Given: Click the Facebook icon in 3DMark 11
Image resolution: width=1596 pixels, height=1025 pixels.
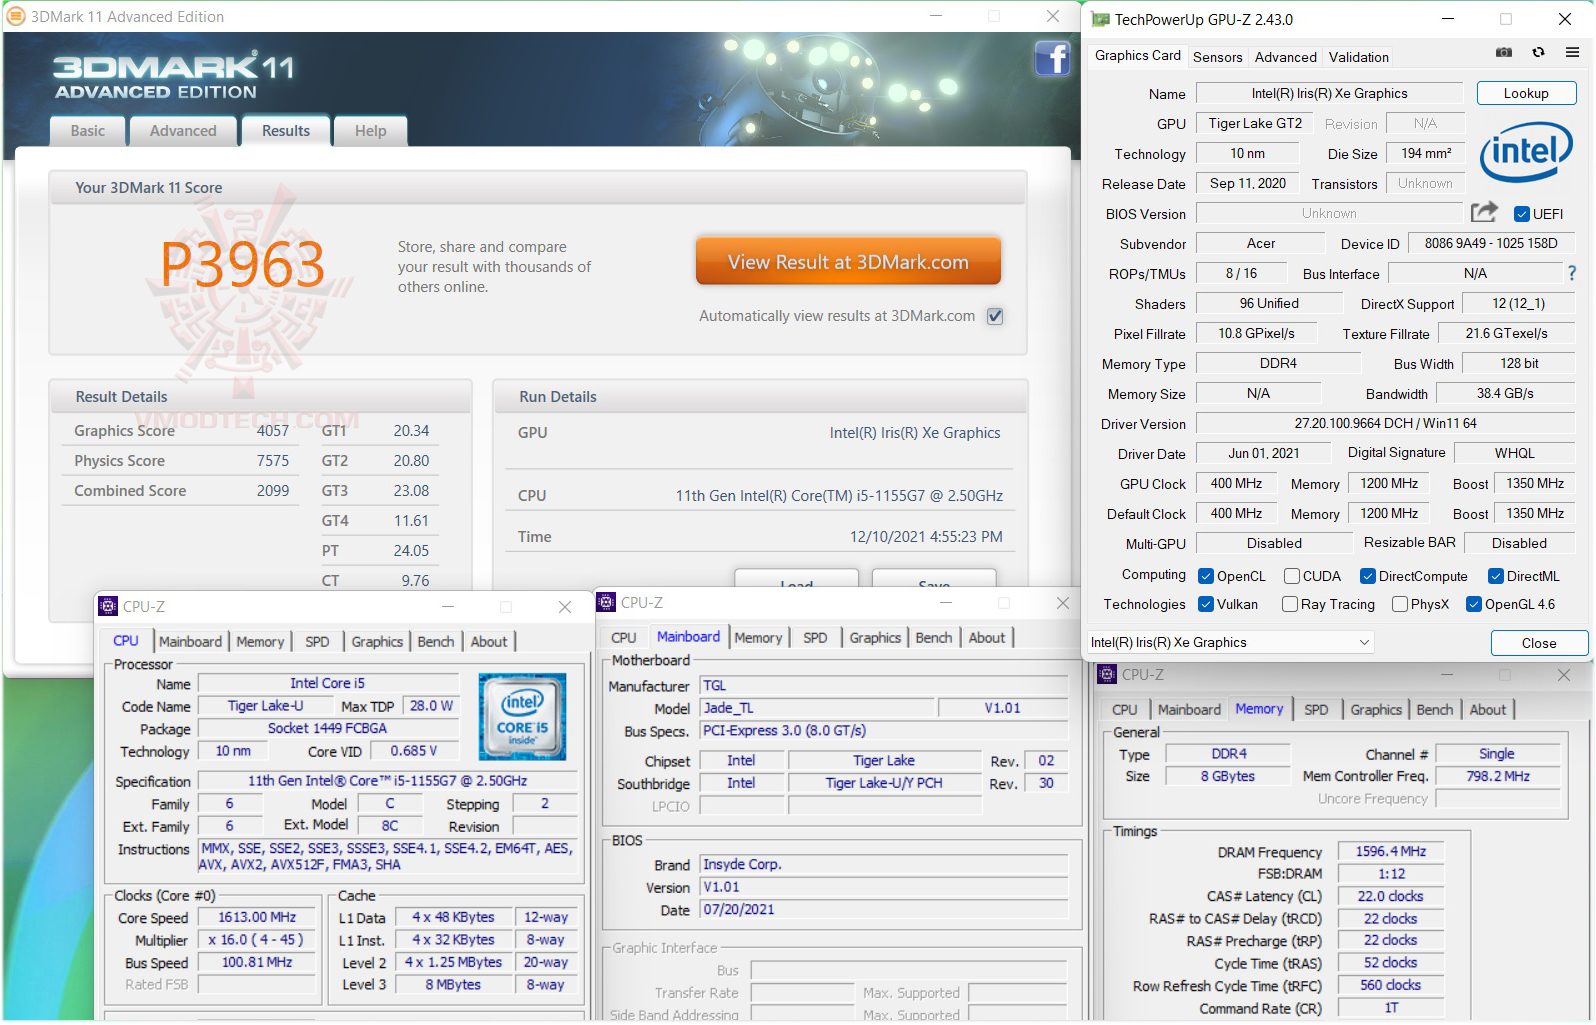Looking at the screenshot, I should point(1052,58).
